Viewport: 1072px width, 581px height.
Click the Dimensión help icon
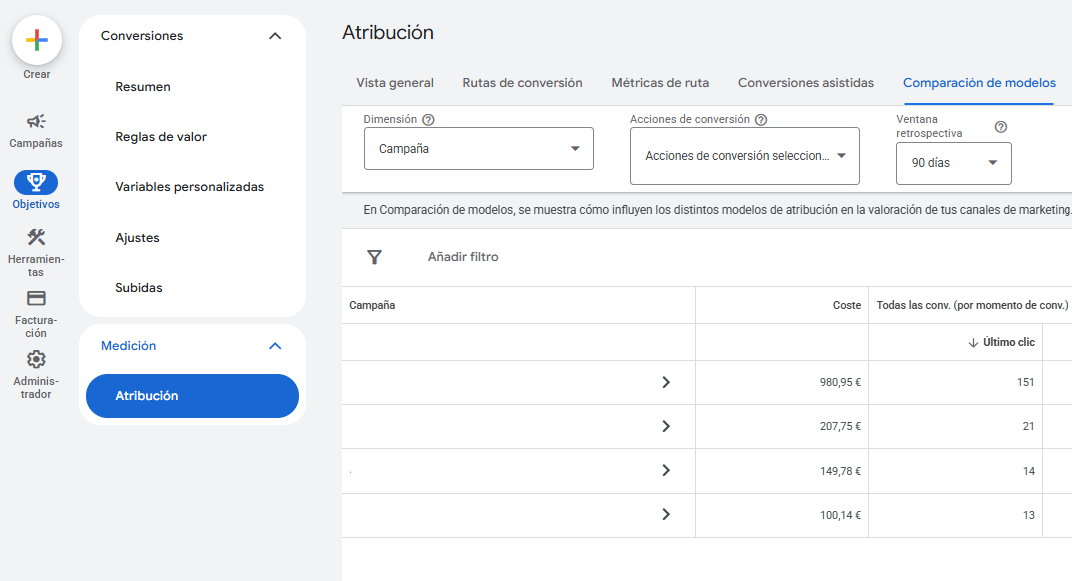pos(428,118)
